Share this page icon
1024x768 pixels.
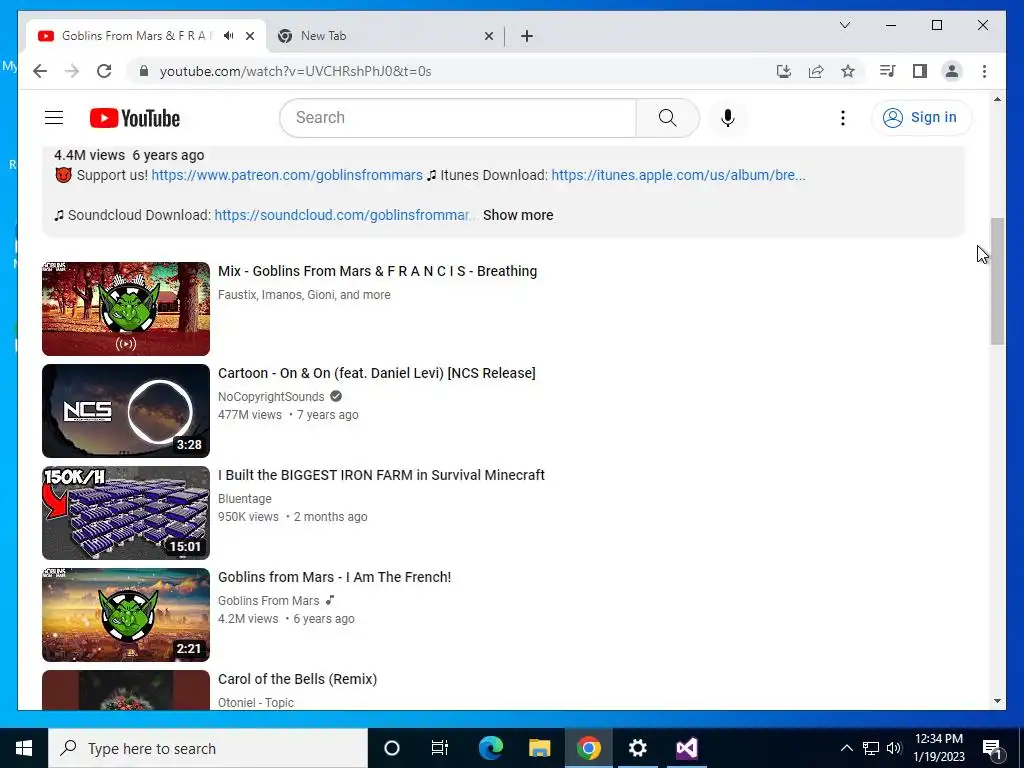tap(816, 71)
